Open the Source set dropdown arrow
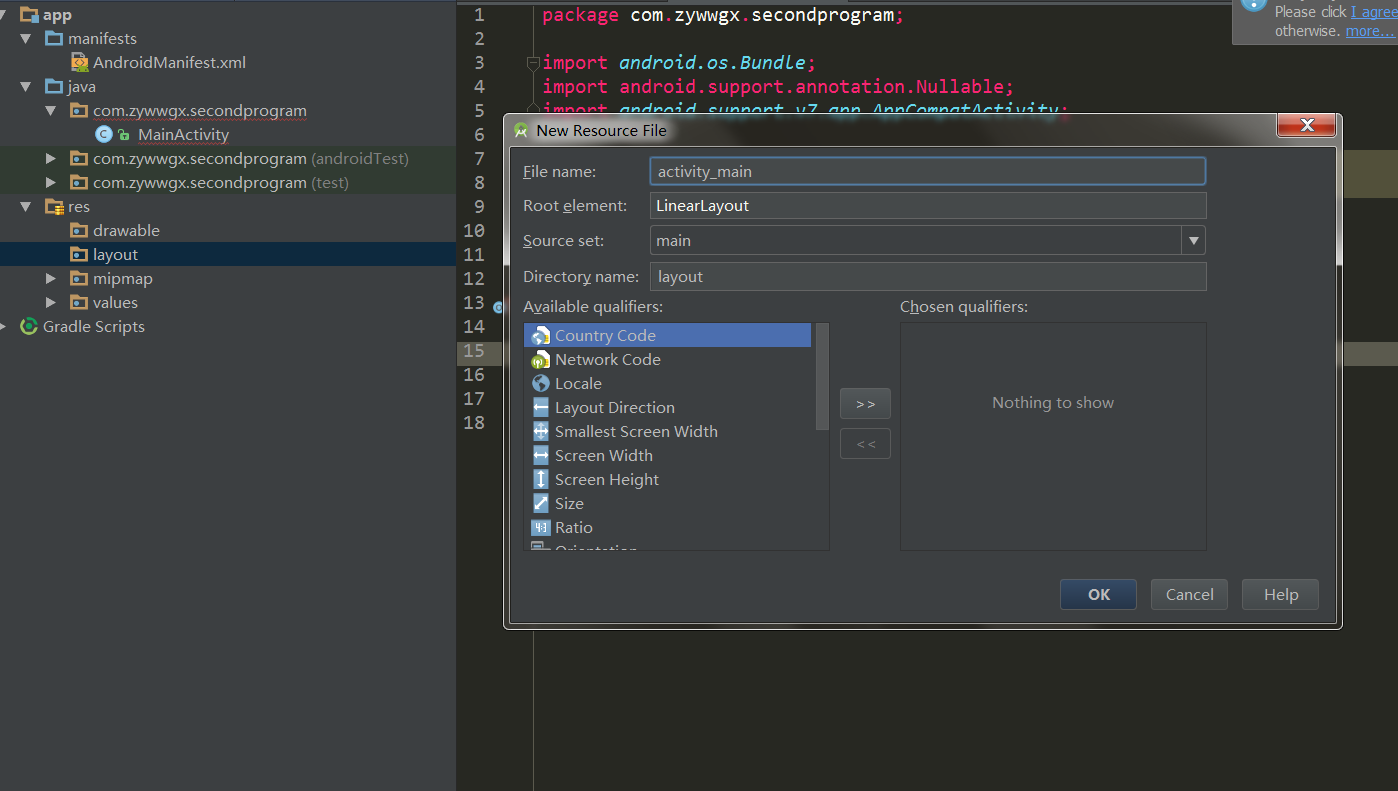1398x791 pixels. 1192,241
